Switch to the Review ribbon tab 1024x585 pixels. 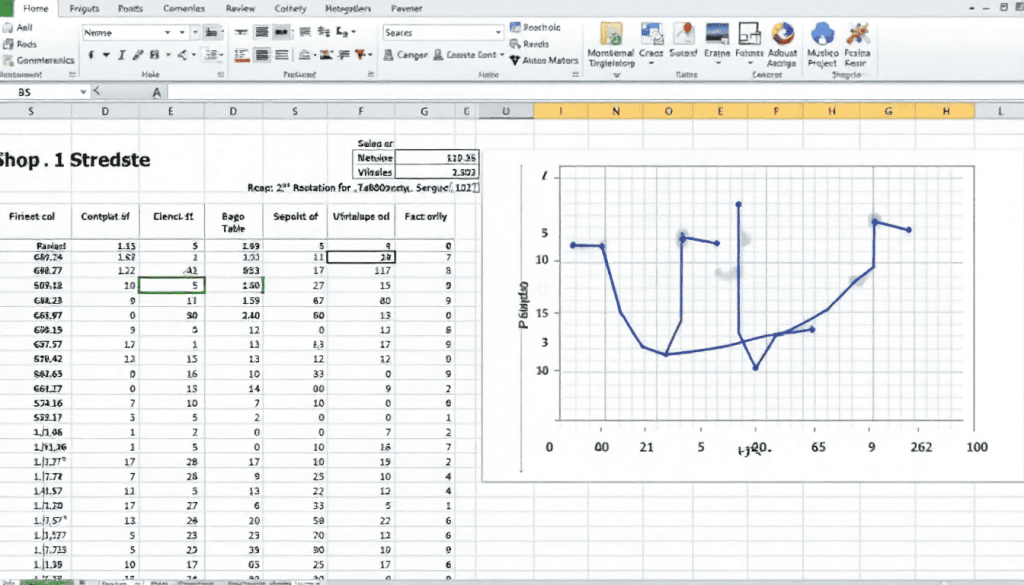tap(241, 9)
